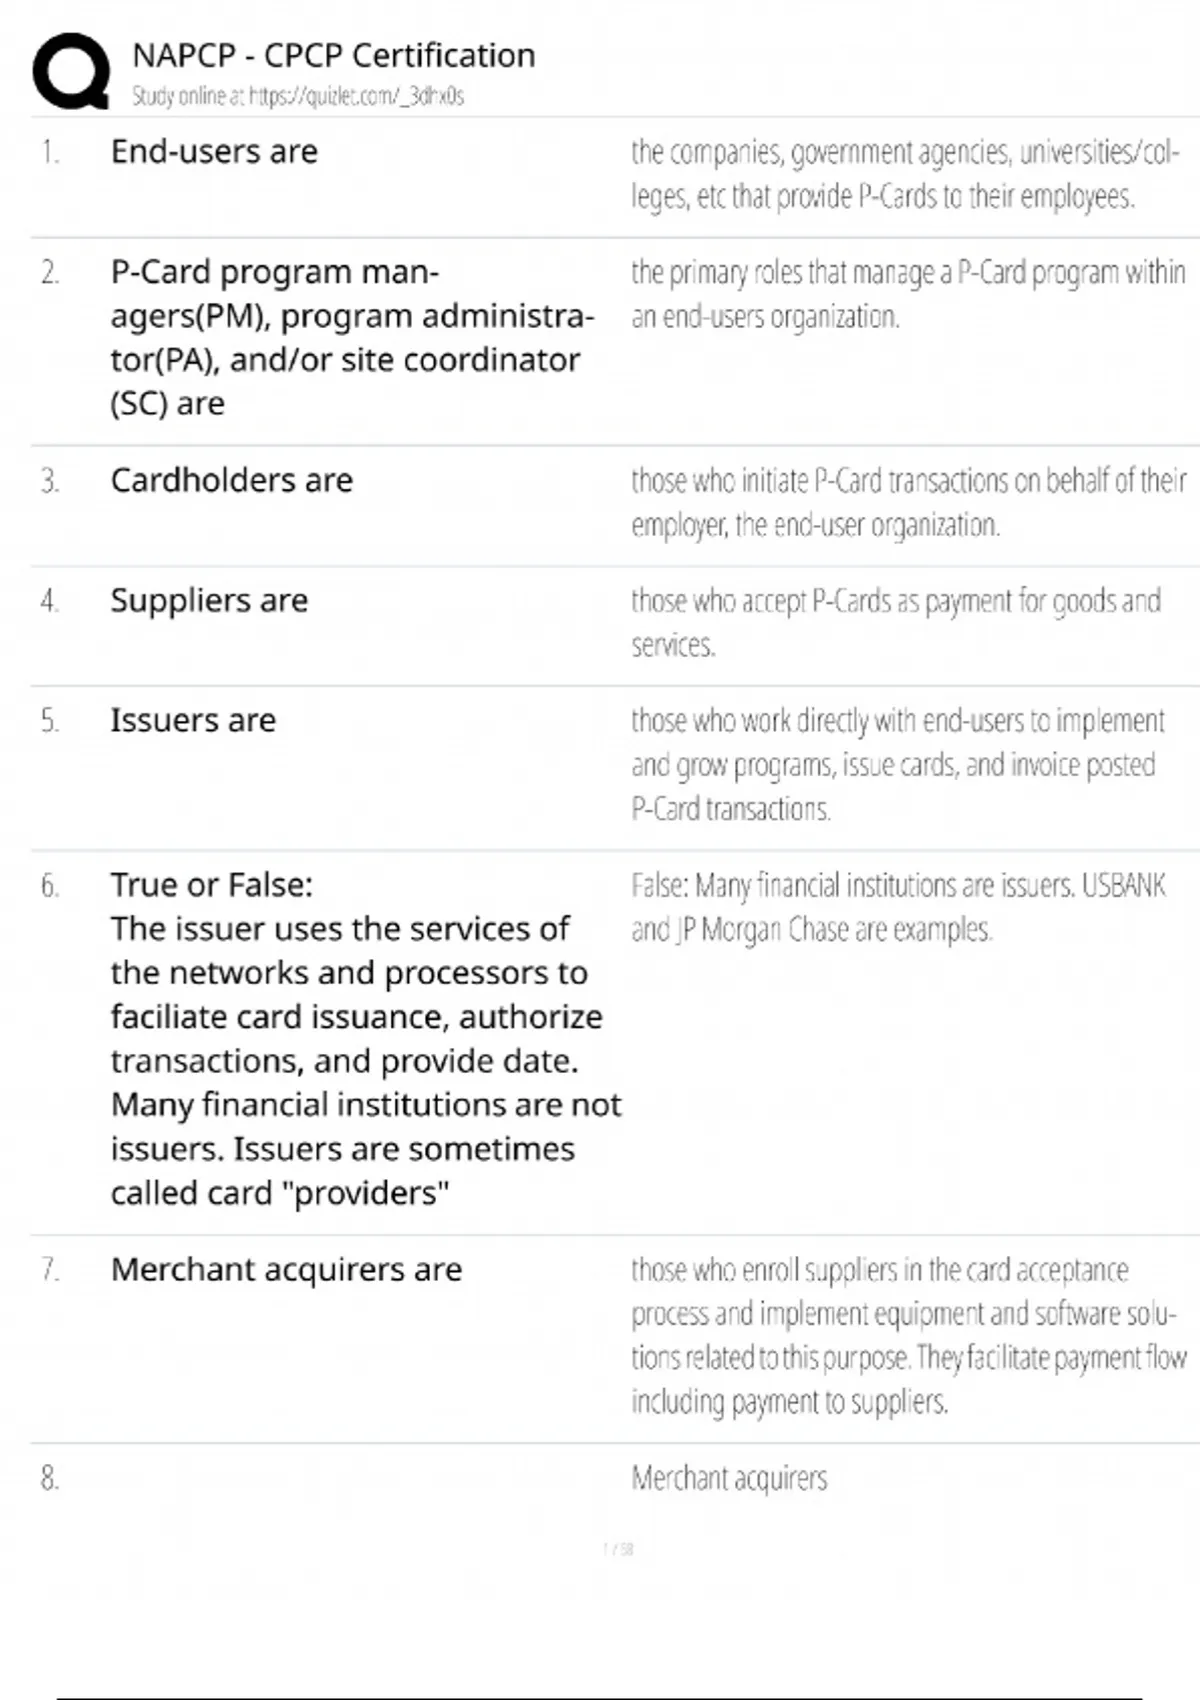Click the 'False: Many financial institutions' answer
Screen dimensions: 1200x1700
[x=898, y=908]
